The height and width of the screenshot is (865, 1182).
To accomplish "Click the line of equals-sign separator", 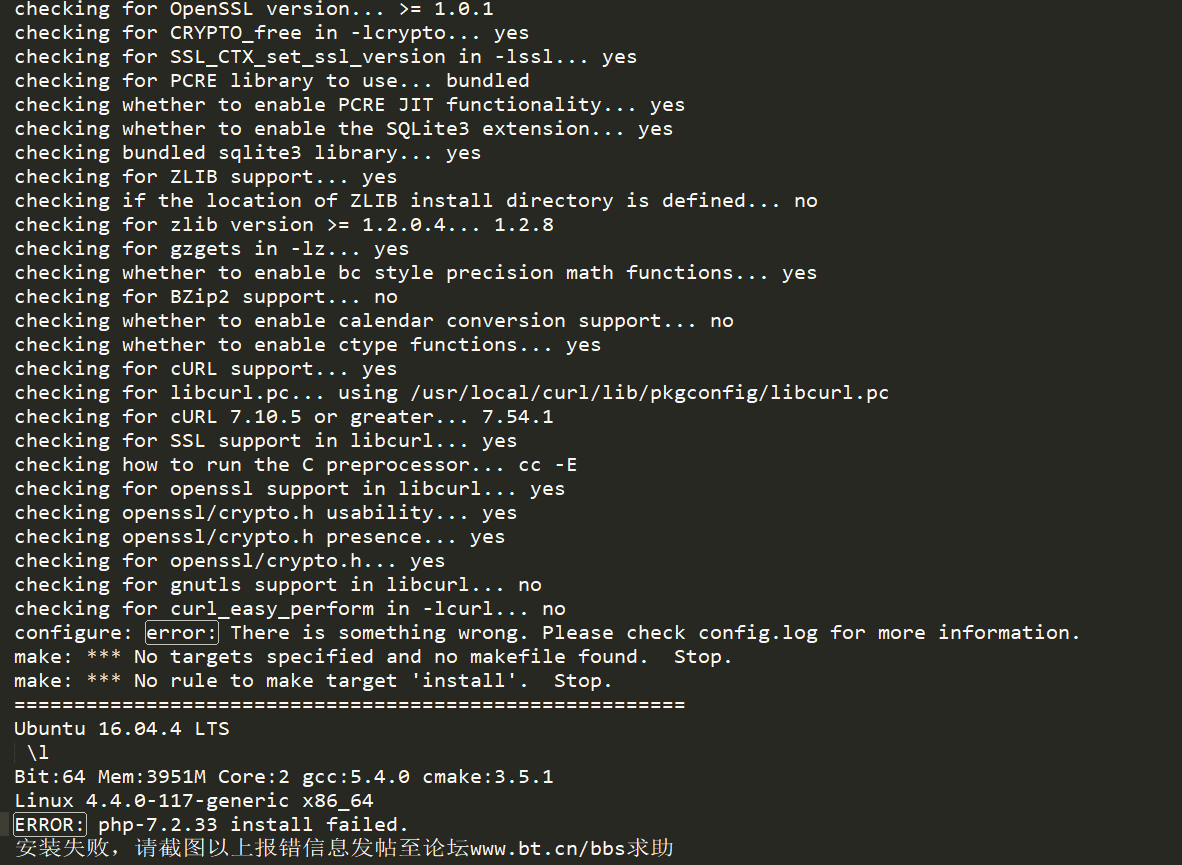I will coord(350,704).
